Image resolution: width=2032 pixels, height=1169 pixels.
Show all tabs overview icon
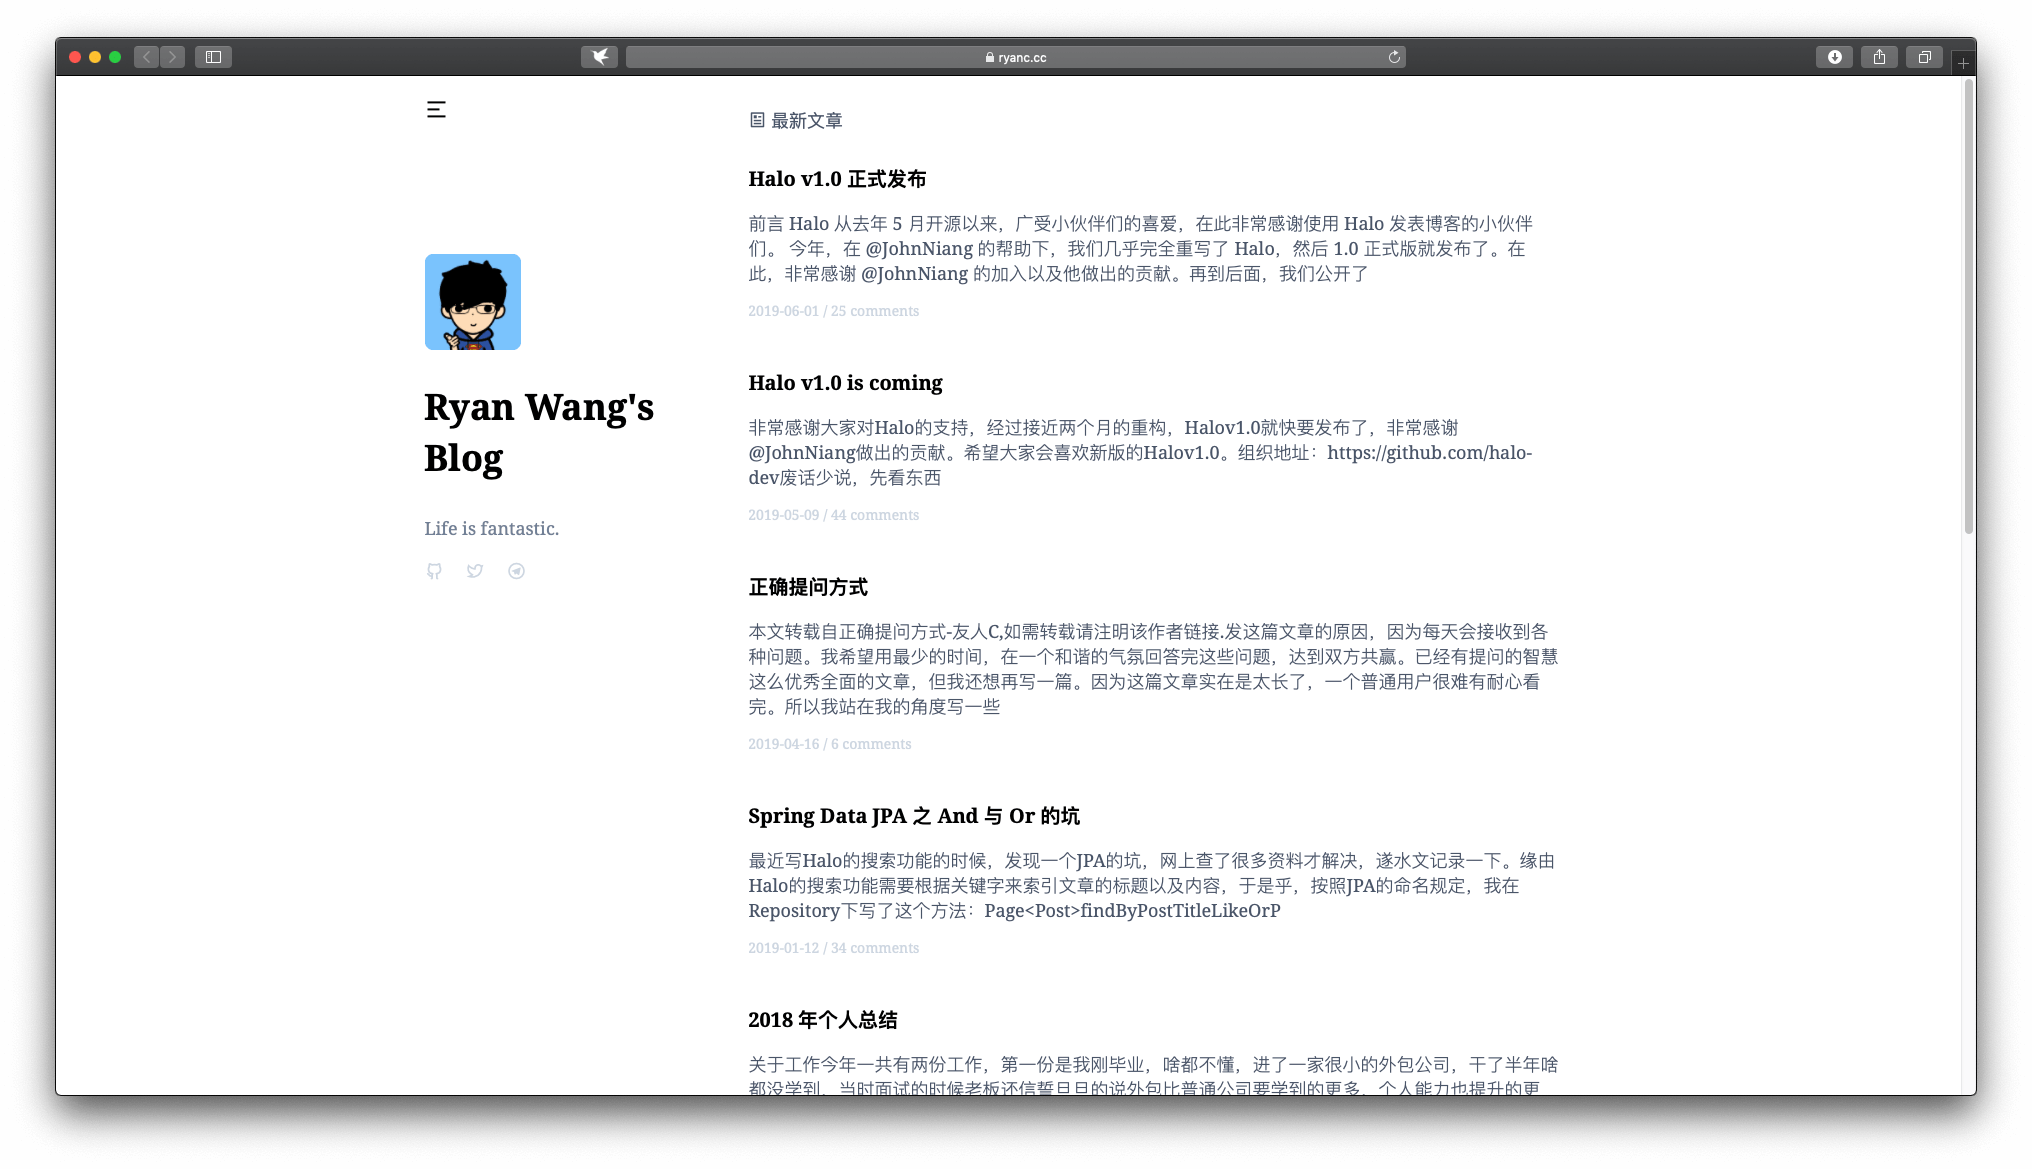coord(1924,57)
